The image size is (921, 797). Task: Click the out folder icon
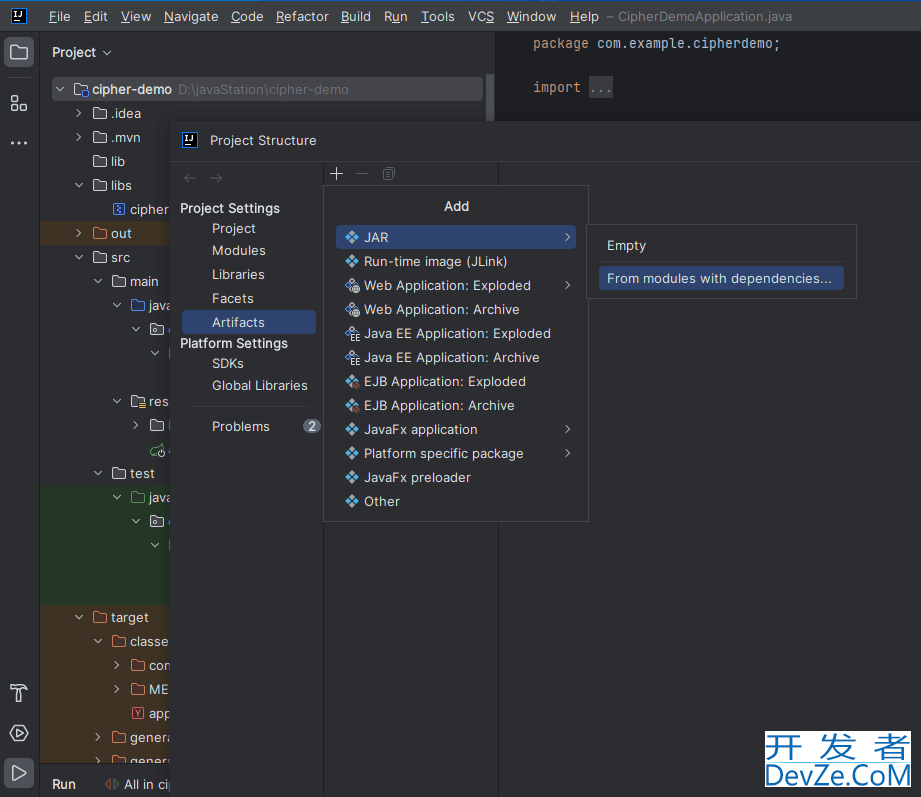(100, 233)
